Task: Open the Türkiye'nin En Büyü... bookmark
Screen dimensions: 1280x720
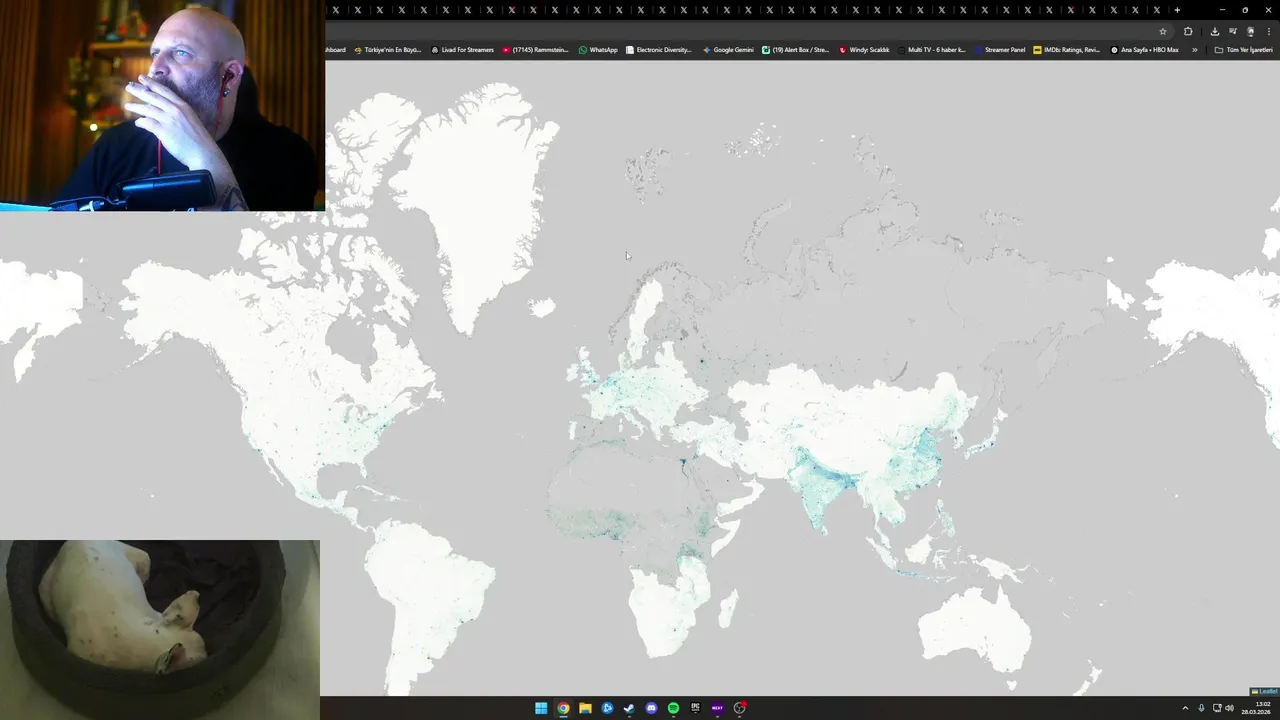Action: pos(388,50)
